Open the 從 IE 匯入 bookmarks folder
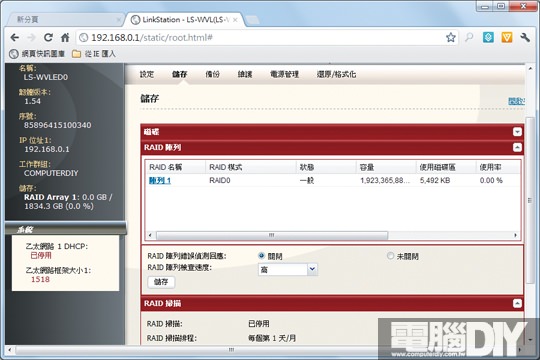This screenshot has width=540, height=360. (x=94, y=54)
